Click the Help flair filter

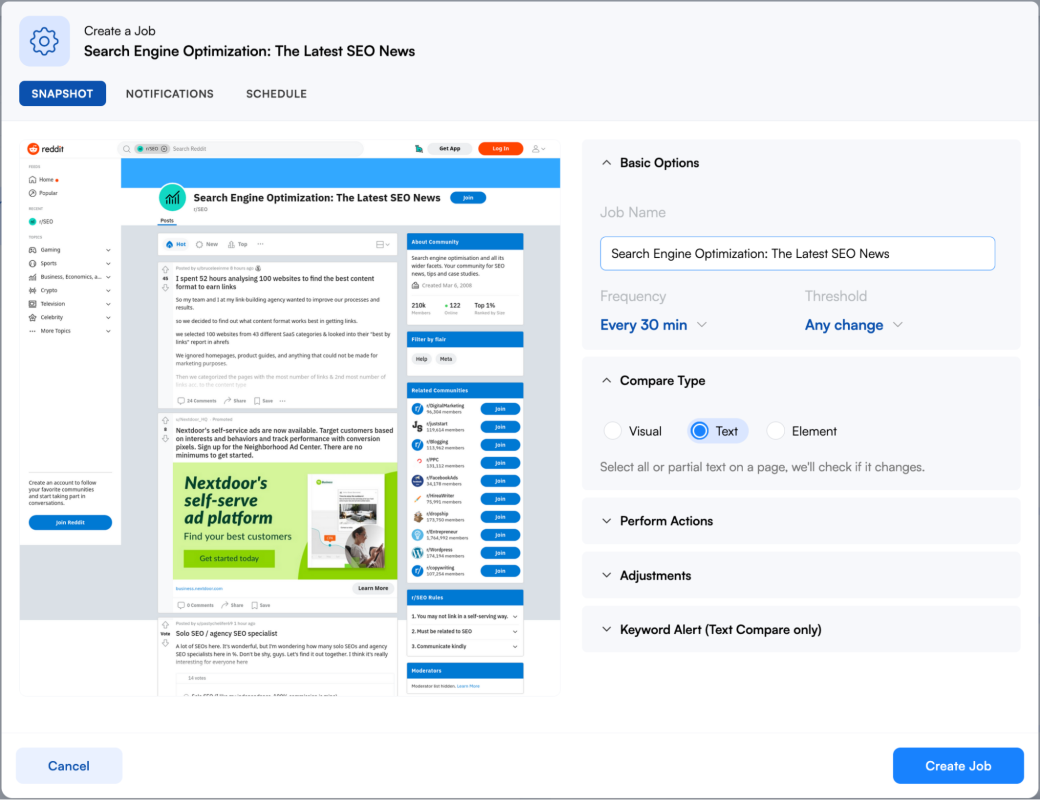pos(421,359)
